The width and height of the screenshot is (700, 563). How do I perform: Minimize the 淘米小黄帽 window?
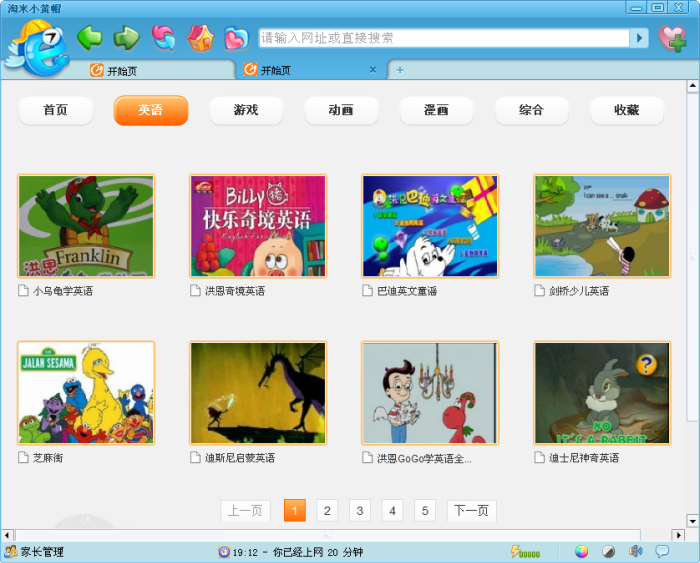coord(637,7)
